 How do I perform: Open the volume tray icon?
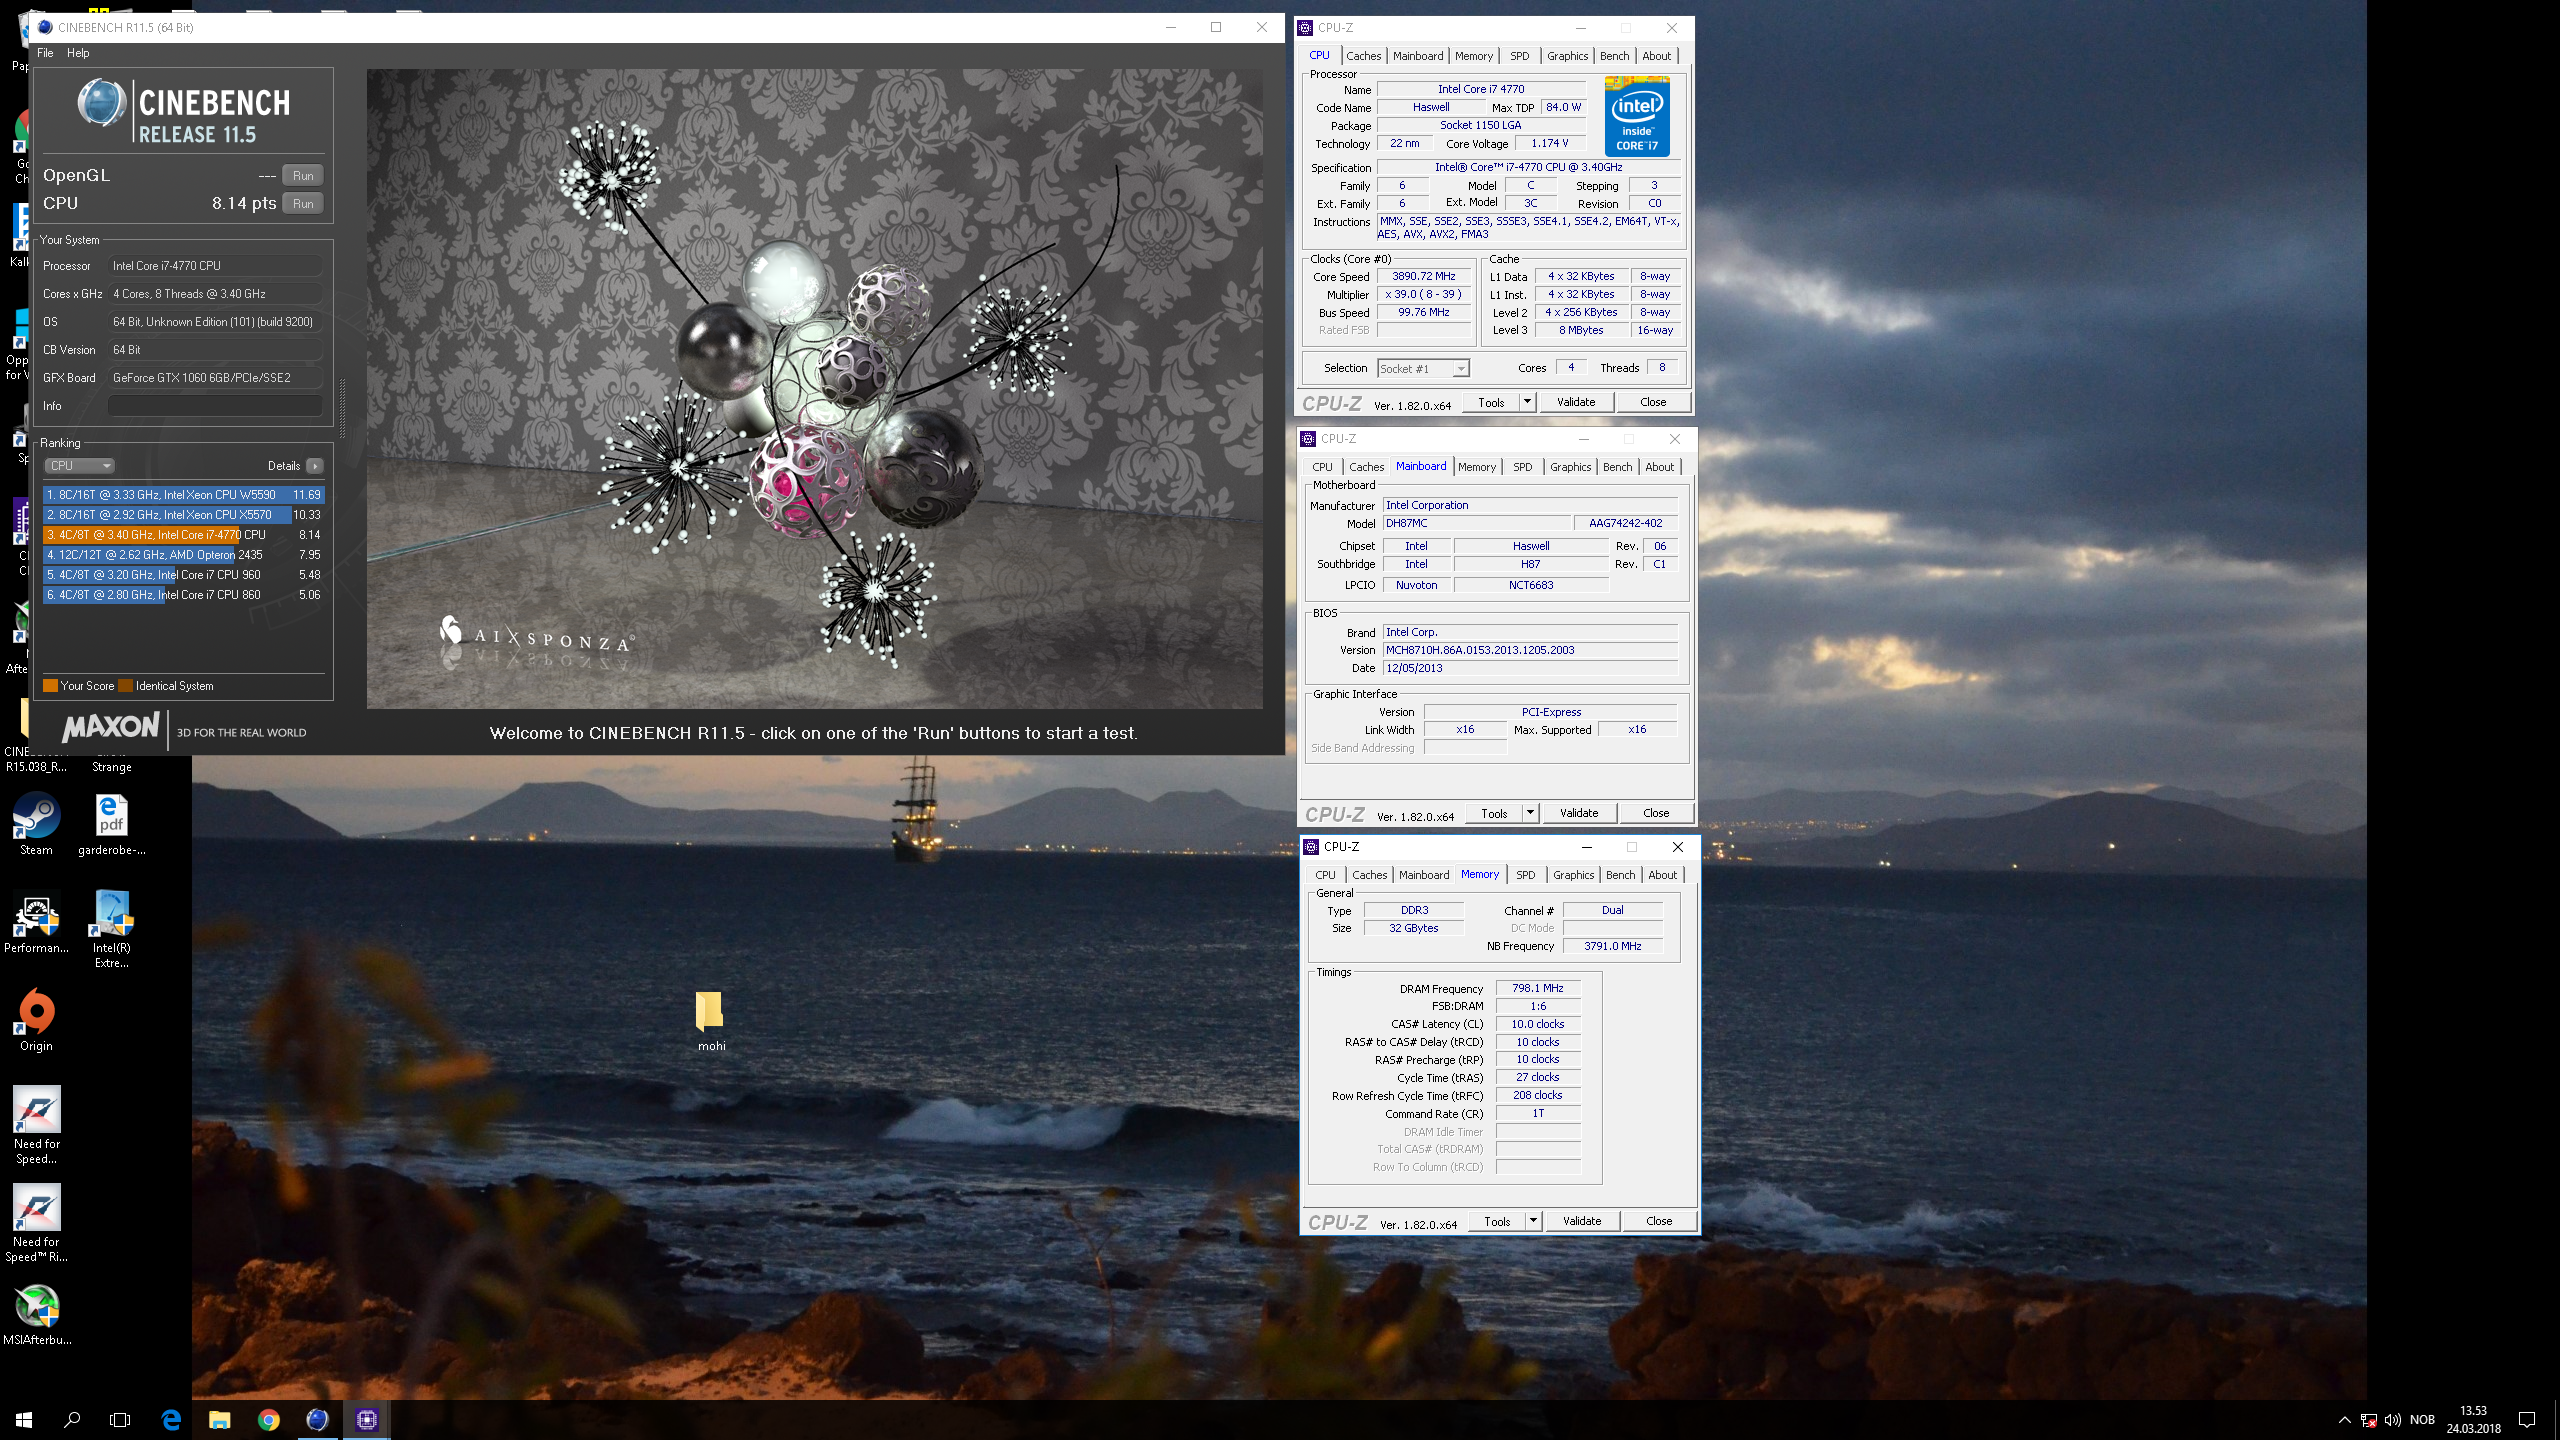[2392, 1419]
